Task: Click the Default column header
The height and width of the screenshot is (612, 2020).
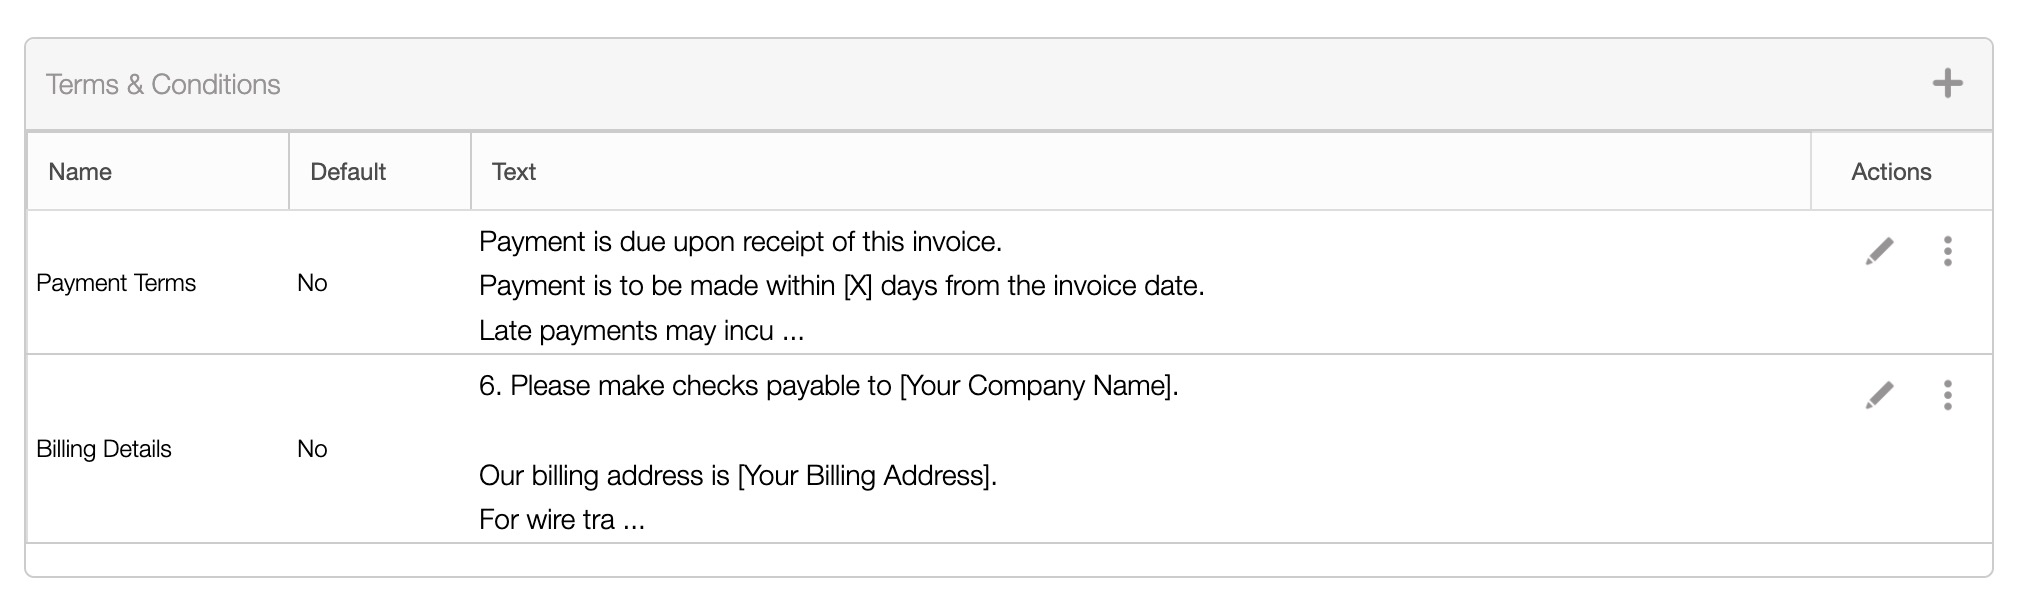Action: [x=348, y=172]
